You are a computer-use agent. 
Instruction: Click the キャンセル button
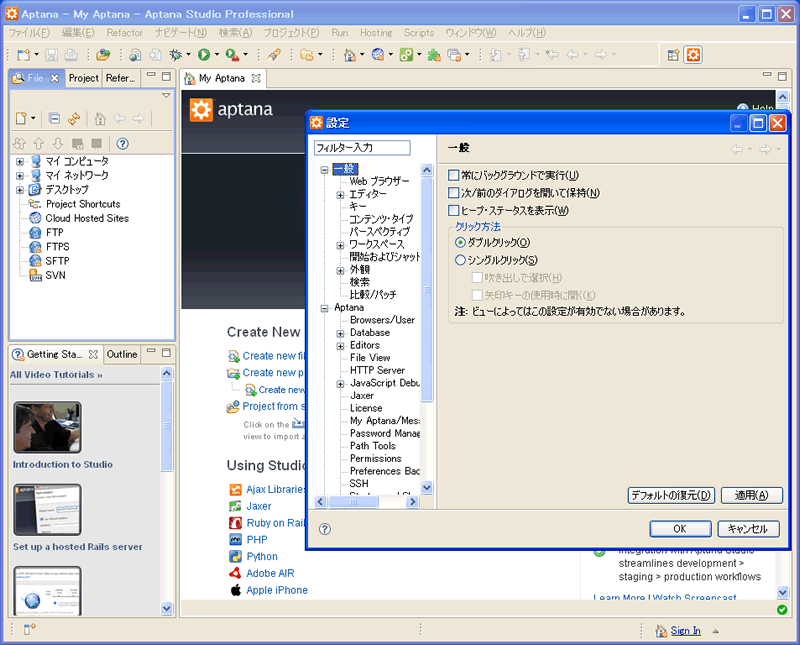(x=748, y=529)
